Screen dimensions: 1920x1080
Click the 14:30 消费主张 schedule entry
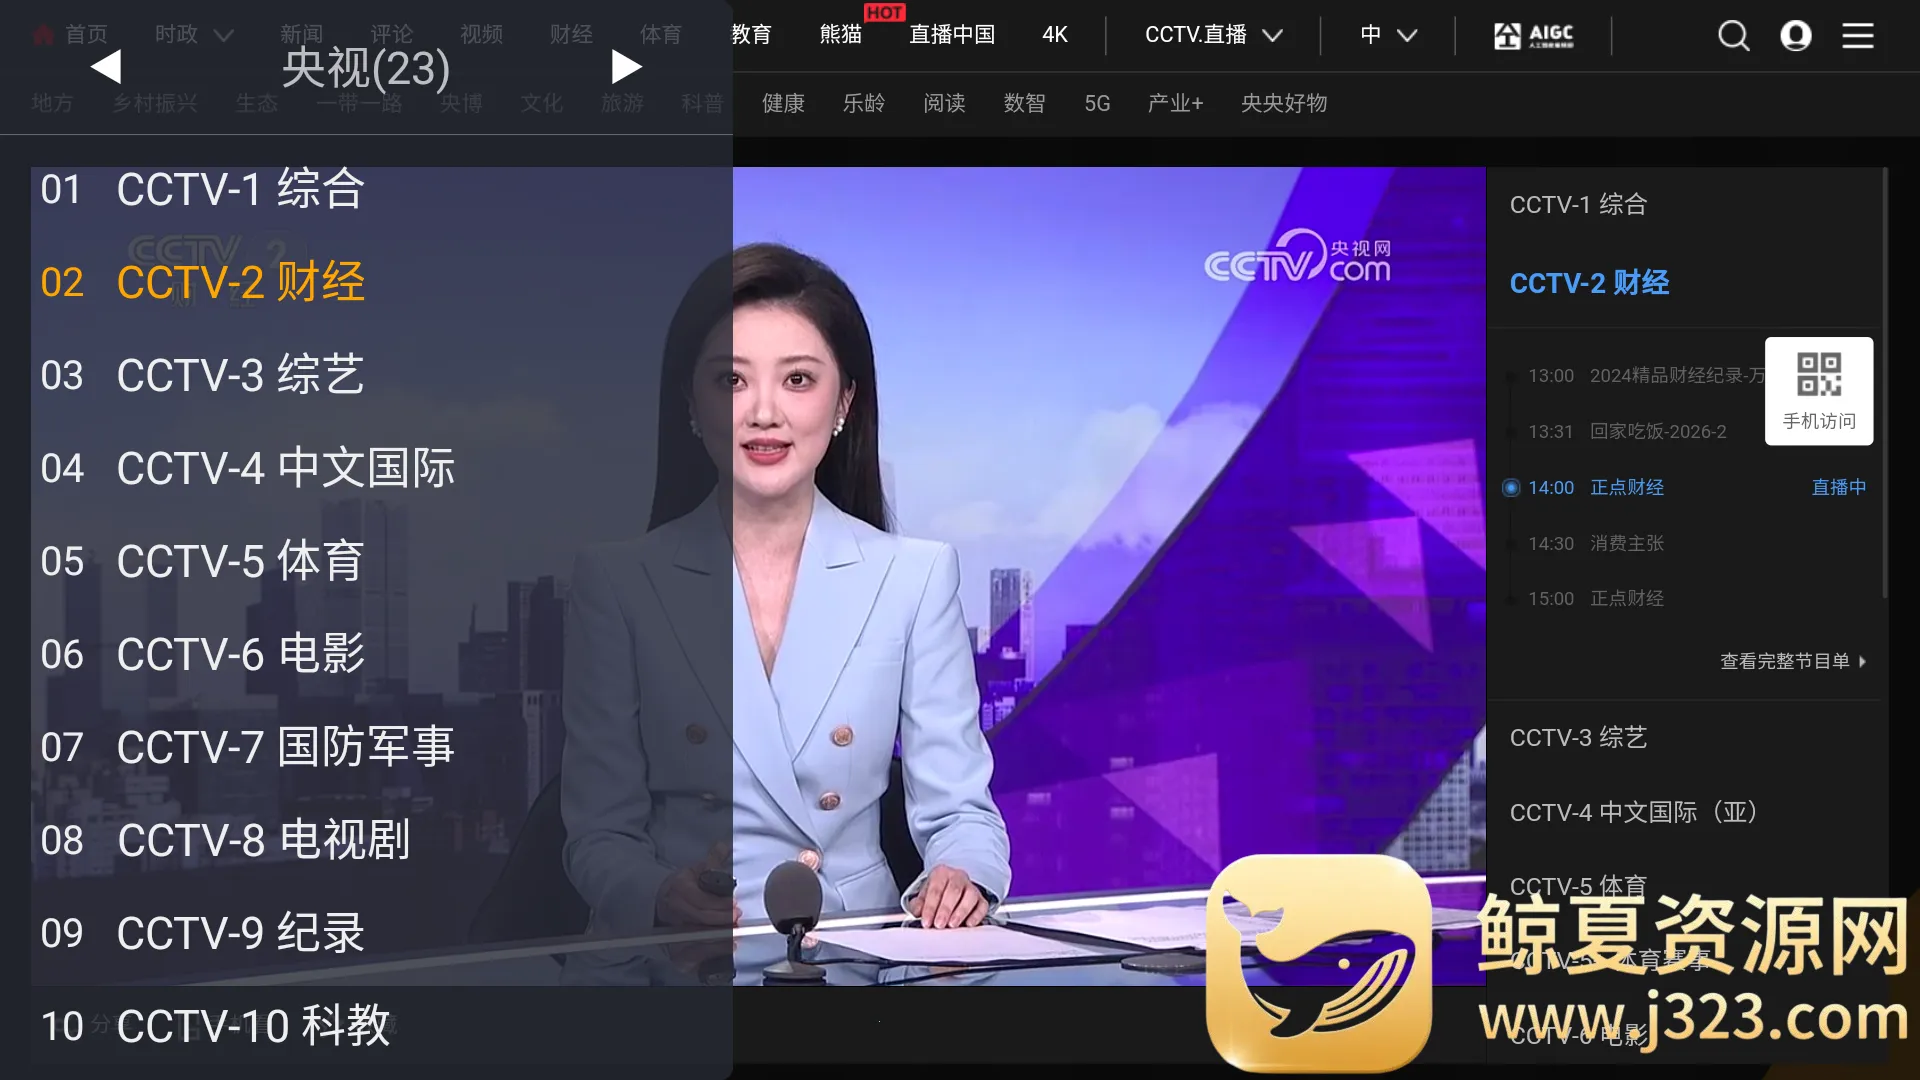1596,544
